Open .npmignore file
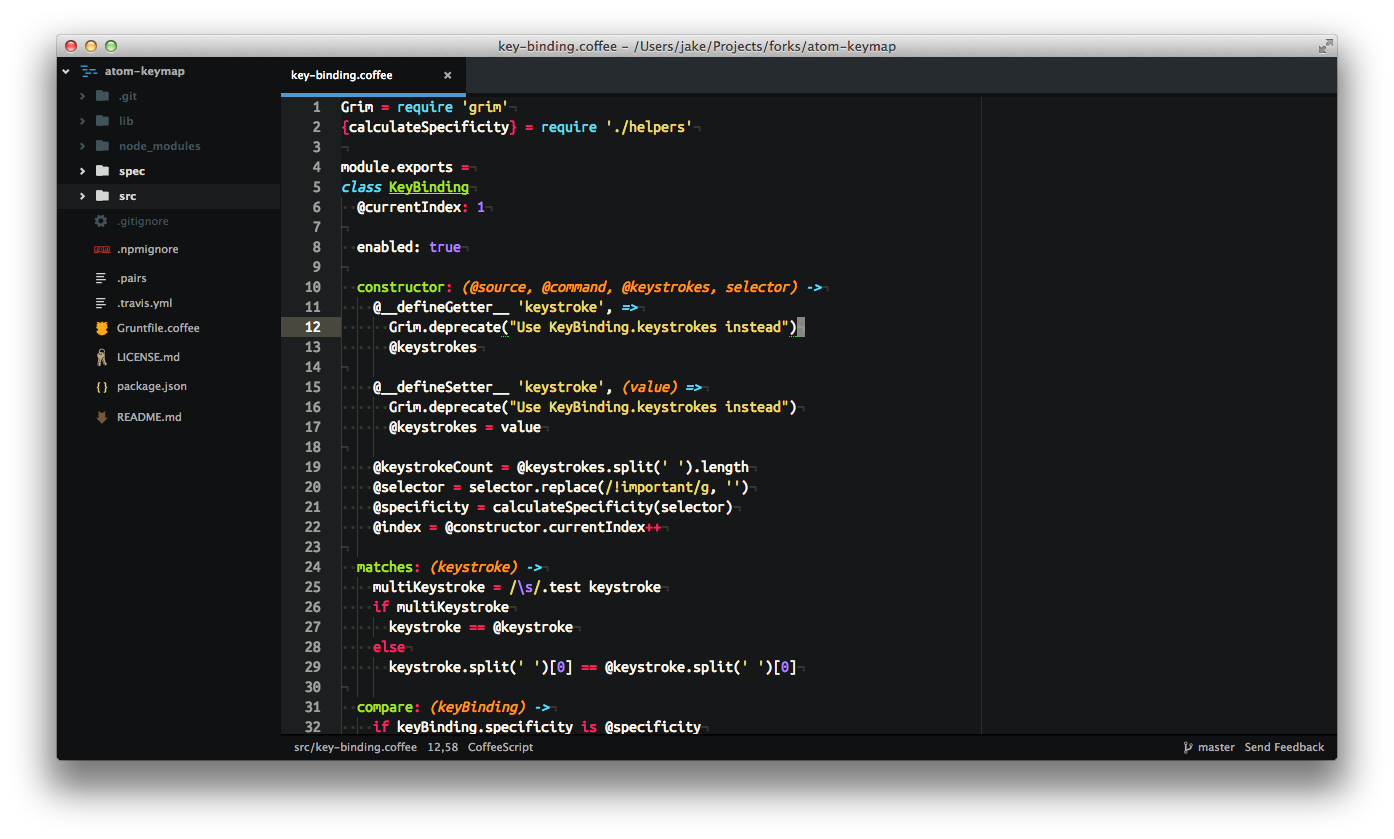The height and width of the screenshot is (839, 1394). click(148, 249)
